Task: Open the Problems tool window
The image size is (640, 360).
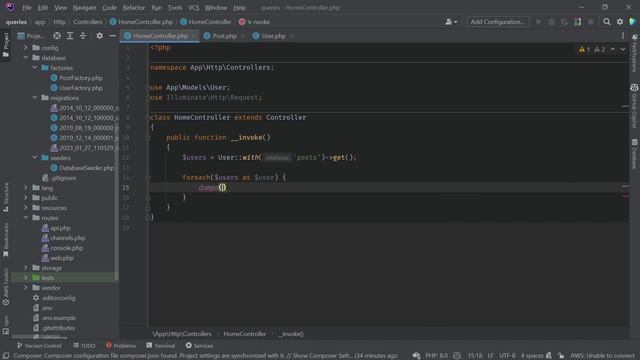Action: coord(121,346)
